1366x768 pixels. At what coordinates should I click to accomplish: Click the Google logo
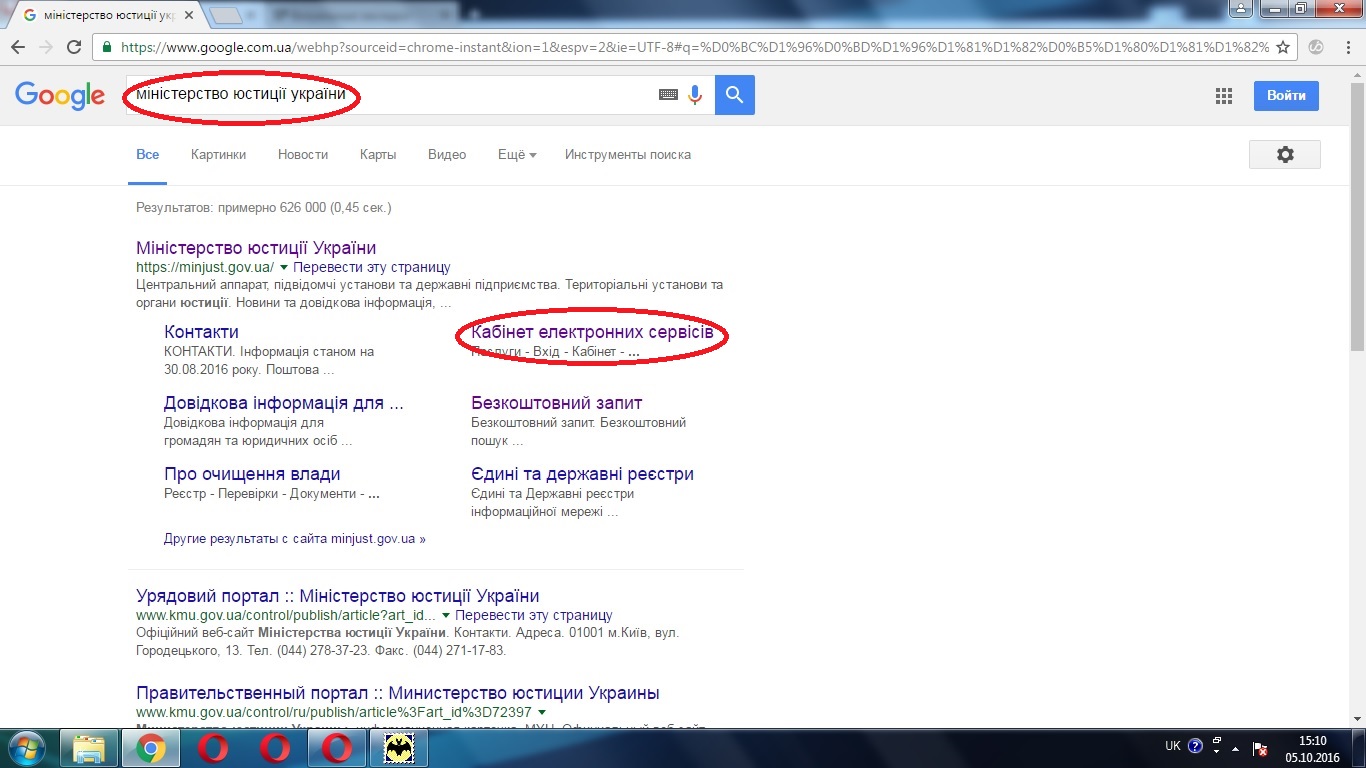[x=60, y=95]
